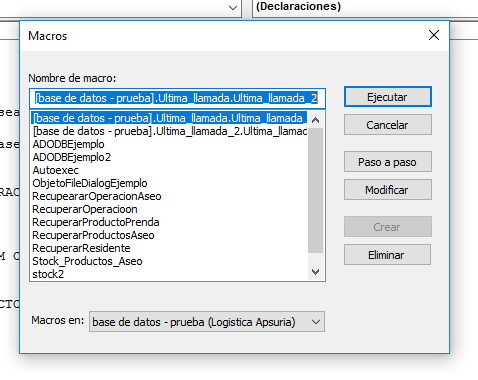Run macro with Paso a paso

click(x=388, y=162)
